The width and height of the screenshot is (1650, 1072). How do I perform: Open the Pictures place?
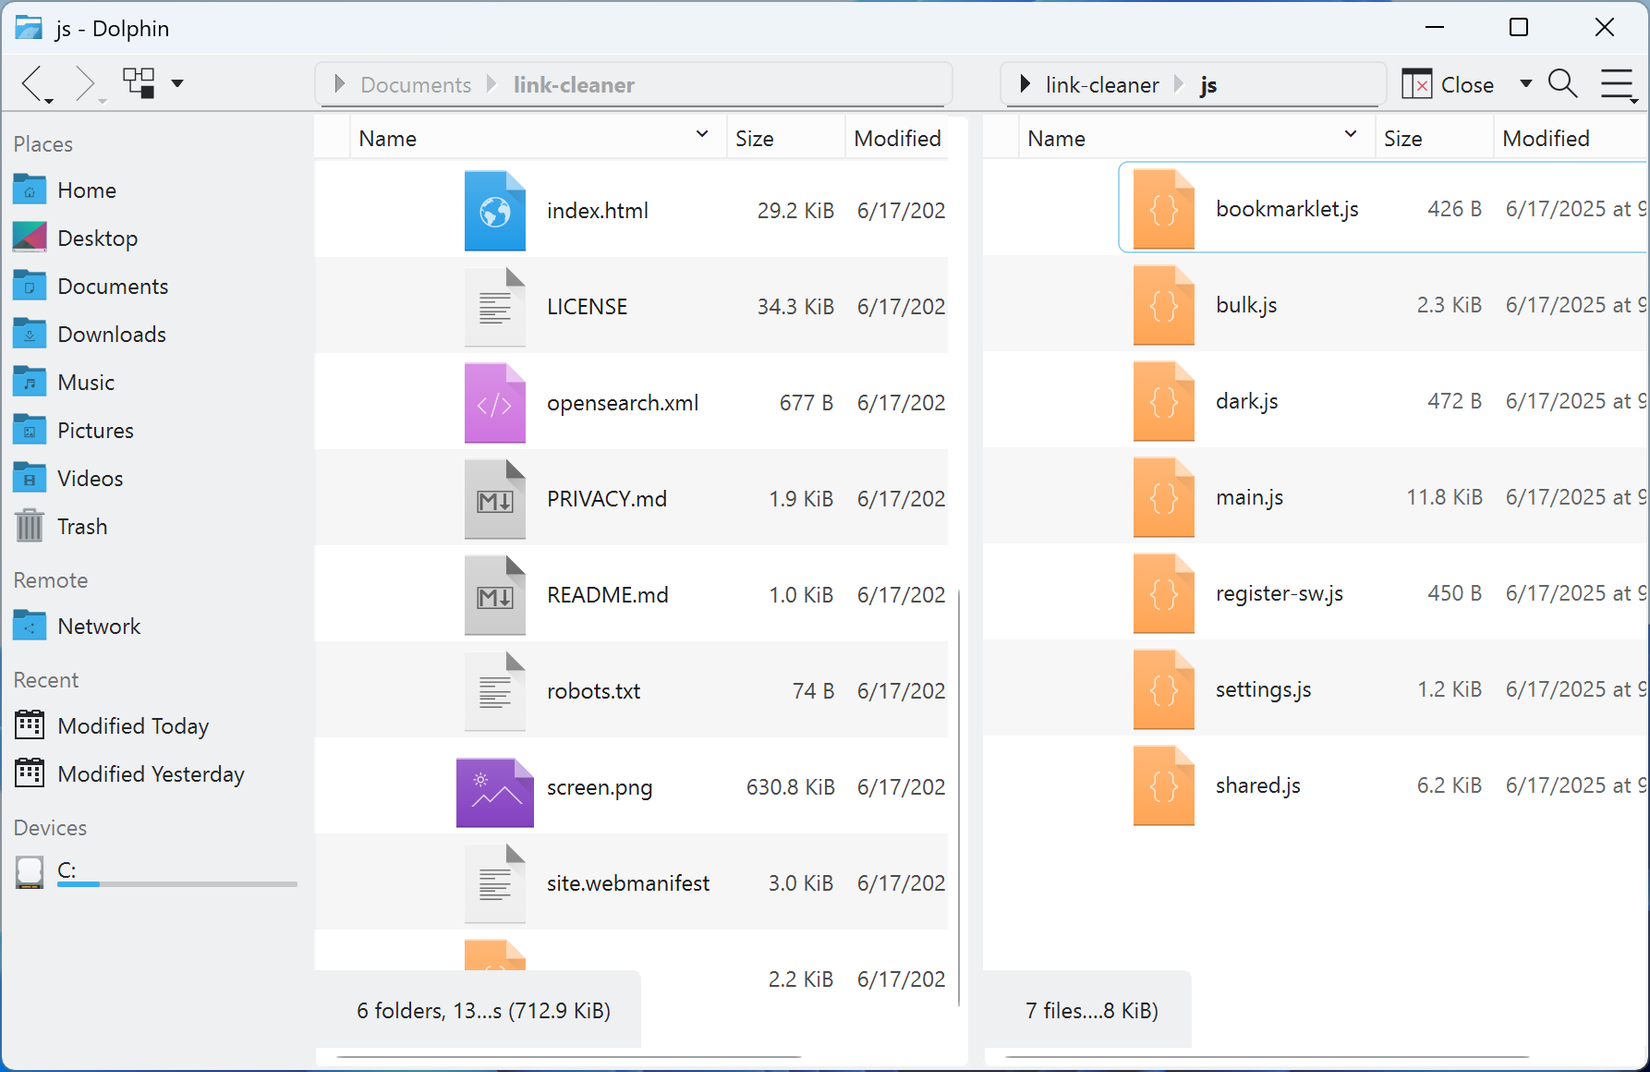pos(96,429)
